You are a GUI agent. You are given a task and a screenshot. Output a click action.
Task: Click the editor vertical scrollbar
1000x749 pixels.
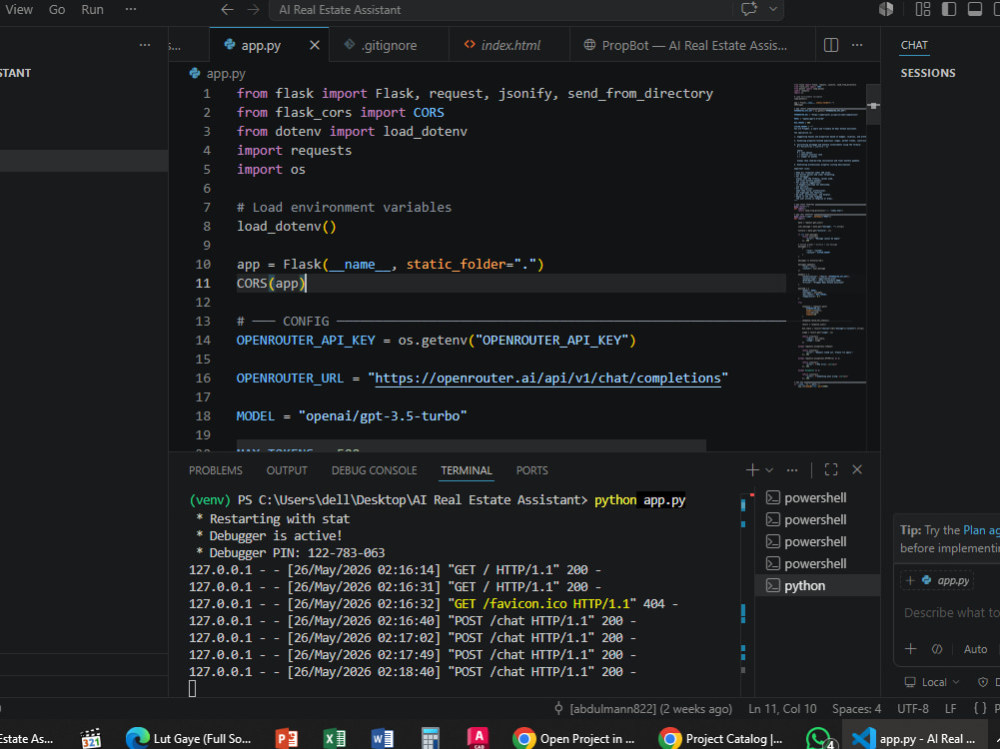[874, 105]
